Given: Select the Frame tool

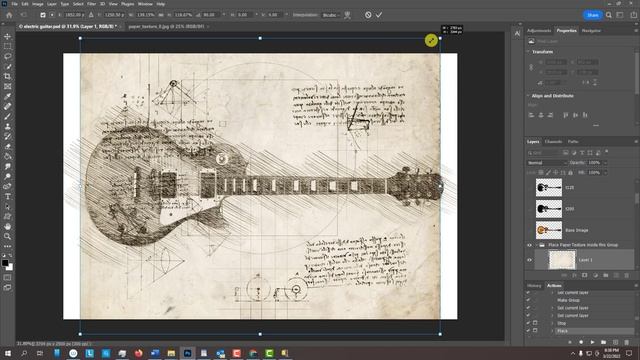Looking at the screenshot, I should [x=7, y=87].
